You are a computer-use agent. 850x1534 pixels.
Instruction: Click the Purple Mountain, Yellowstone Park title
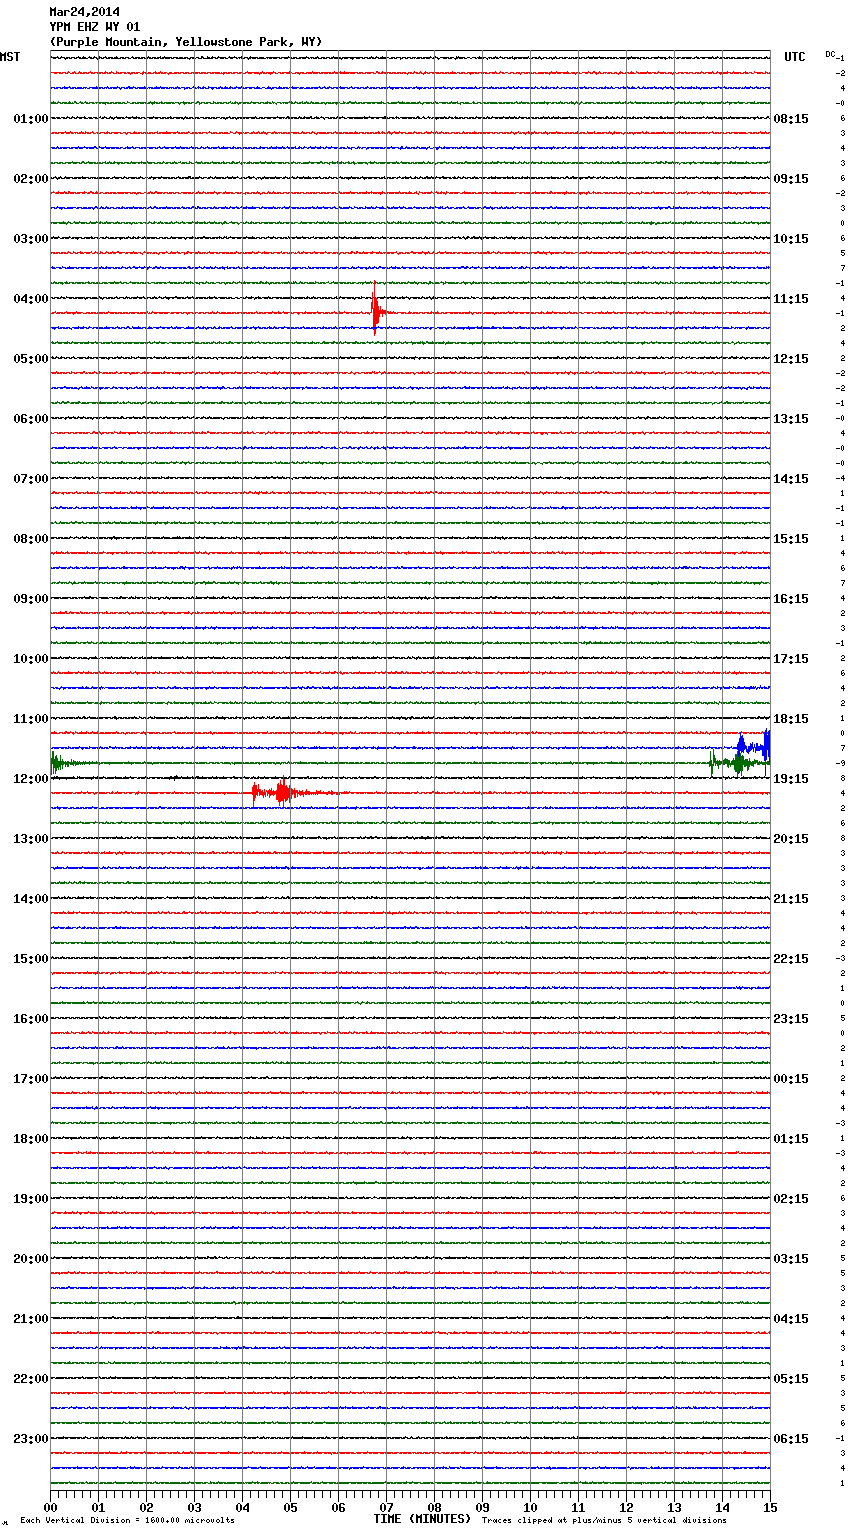[x=186, y=42]
